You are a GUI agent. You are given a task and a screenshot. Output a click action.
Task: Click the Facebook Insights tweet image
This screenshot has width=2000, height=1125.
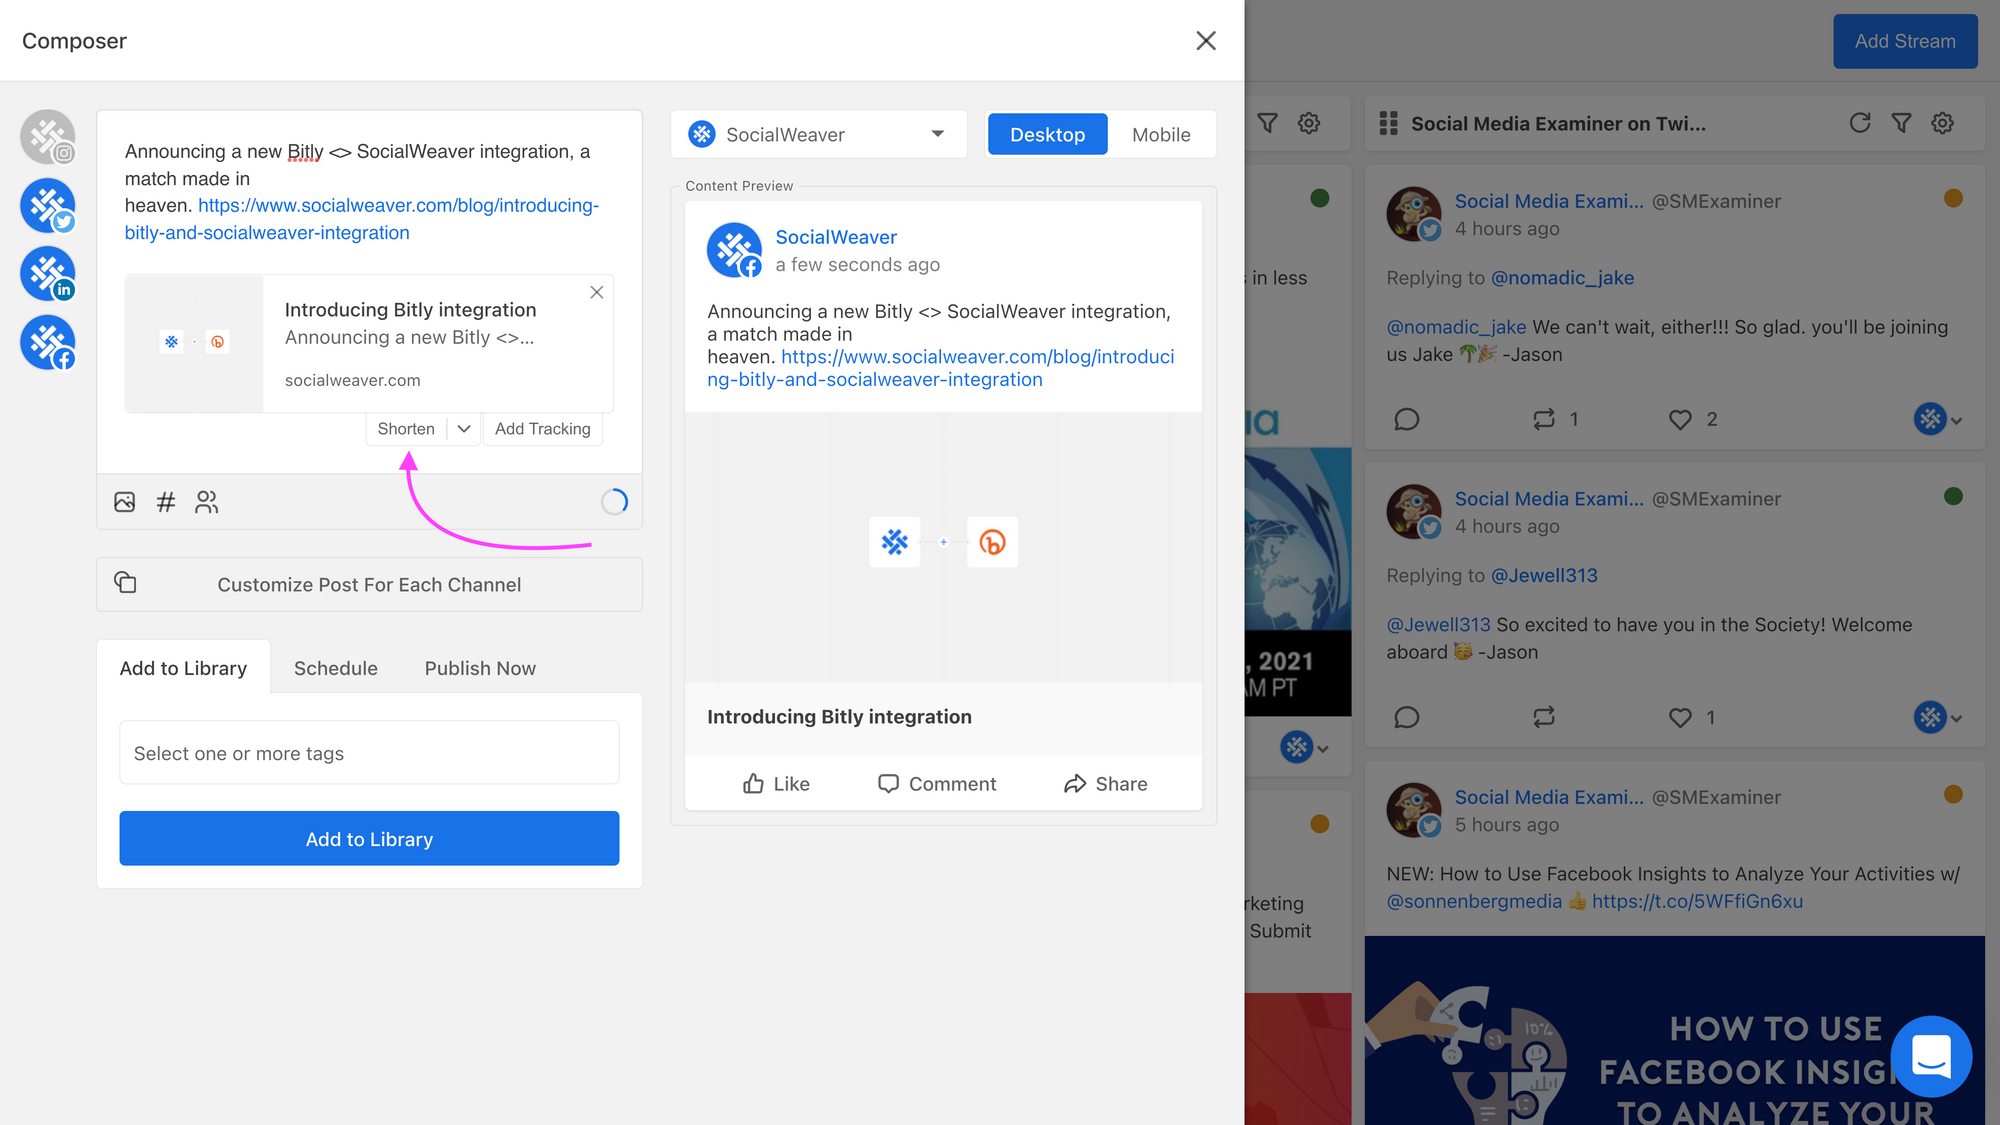tap(1674, 1030)
